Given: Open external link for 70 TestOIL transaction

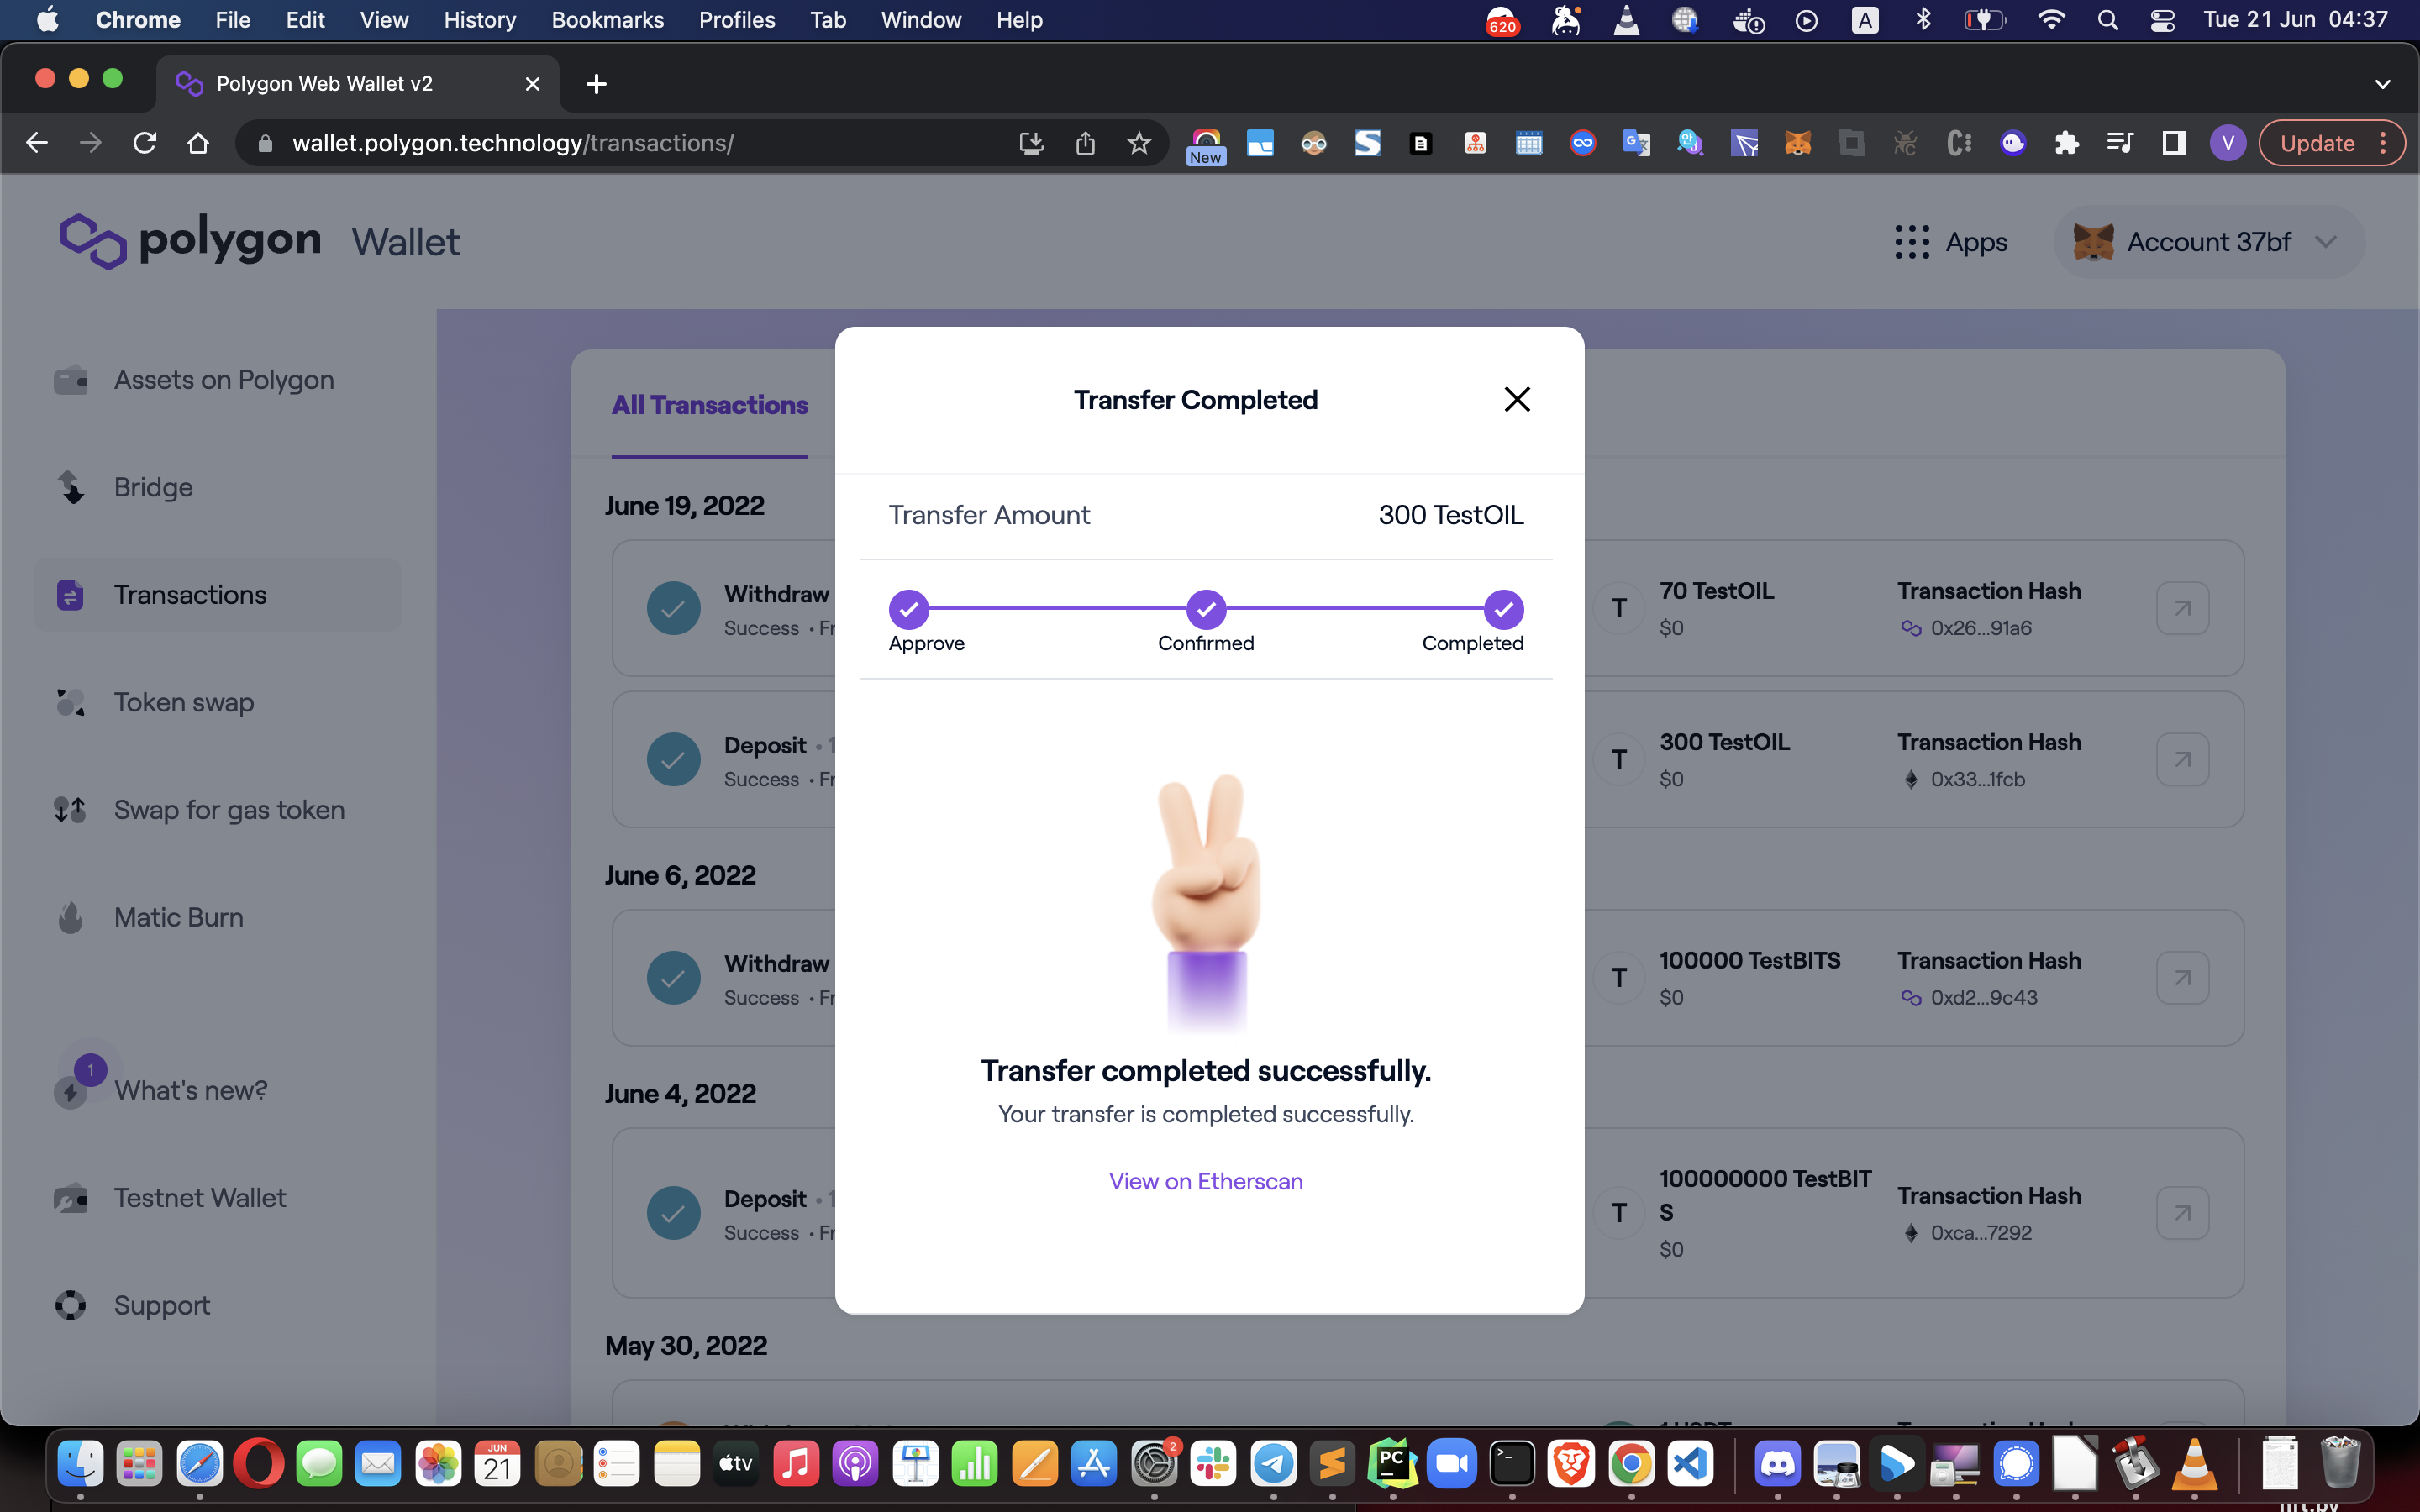Looking at the screenshot, I should click(2181, 608).
